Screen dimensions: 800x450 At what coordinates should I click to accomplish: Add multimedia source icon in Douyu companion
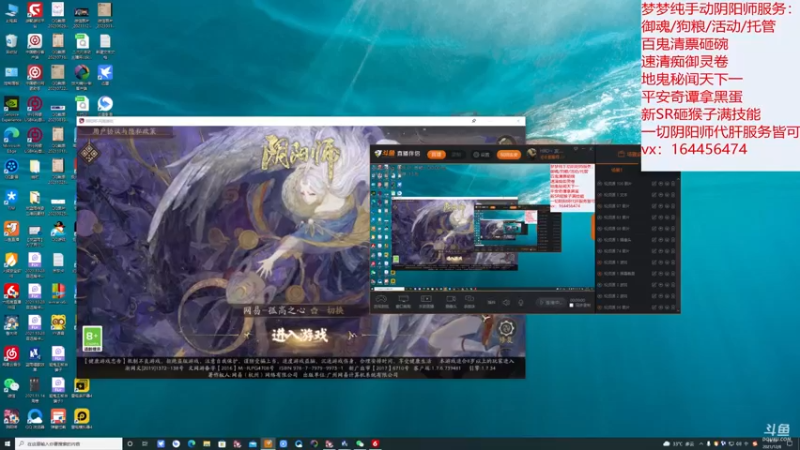tap(469, 302)
